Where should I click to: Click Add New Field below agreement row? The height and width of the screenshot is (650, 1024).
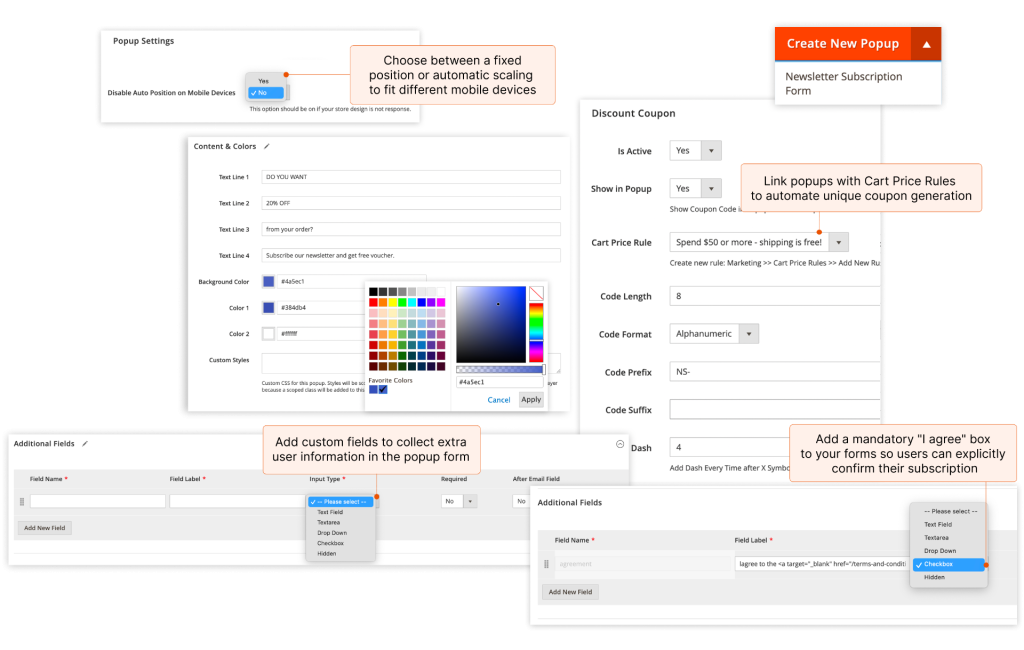coord(570,592)
